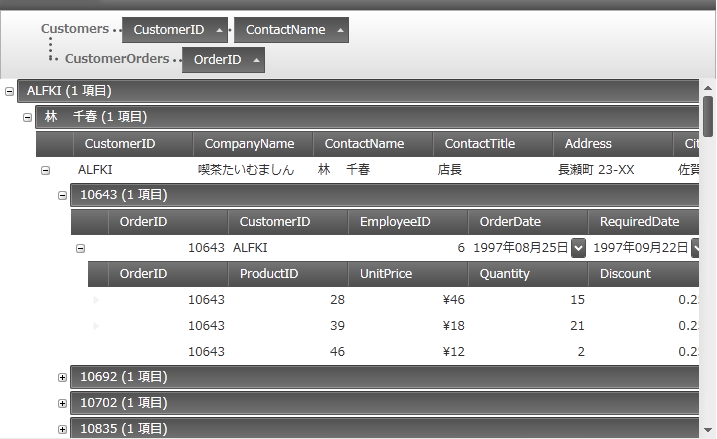
Task: Sort by CompanyName column header
Action: click(x=250, y=144)
